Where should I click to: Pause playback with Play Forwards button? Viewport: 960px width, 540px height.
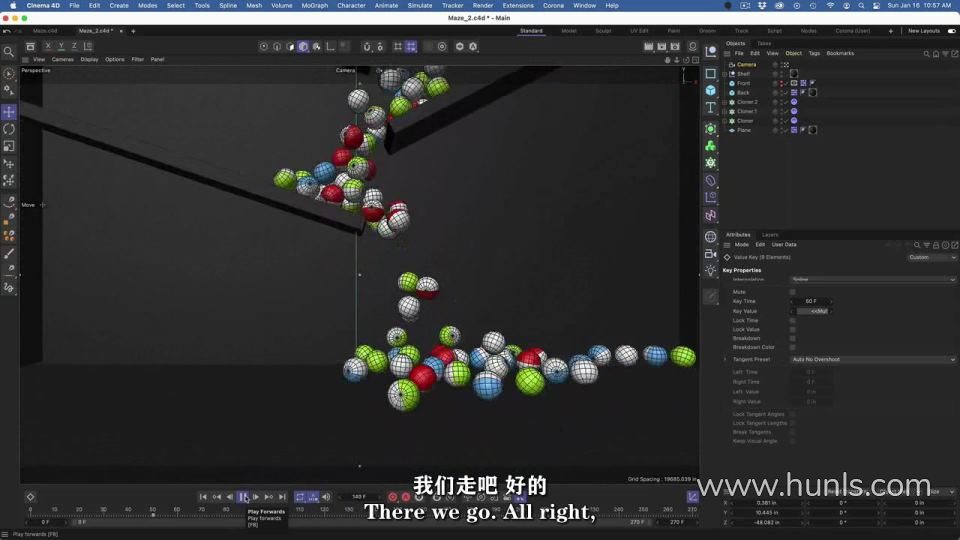click(x=243, y=497)
